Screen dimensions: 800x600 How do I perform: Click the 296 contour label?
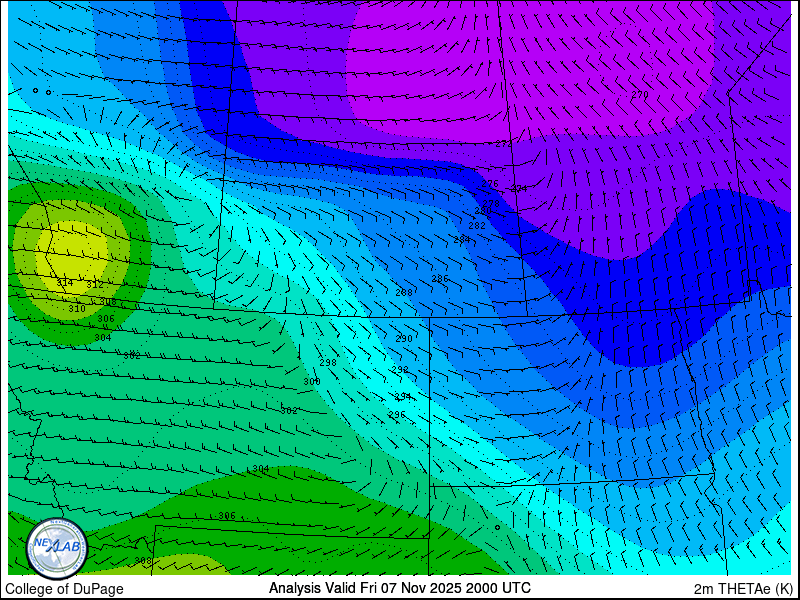396,414
